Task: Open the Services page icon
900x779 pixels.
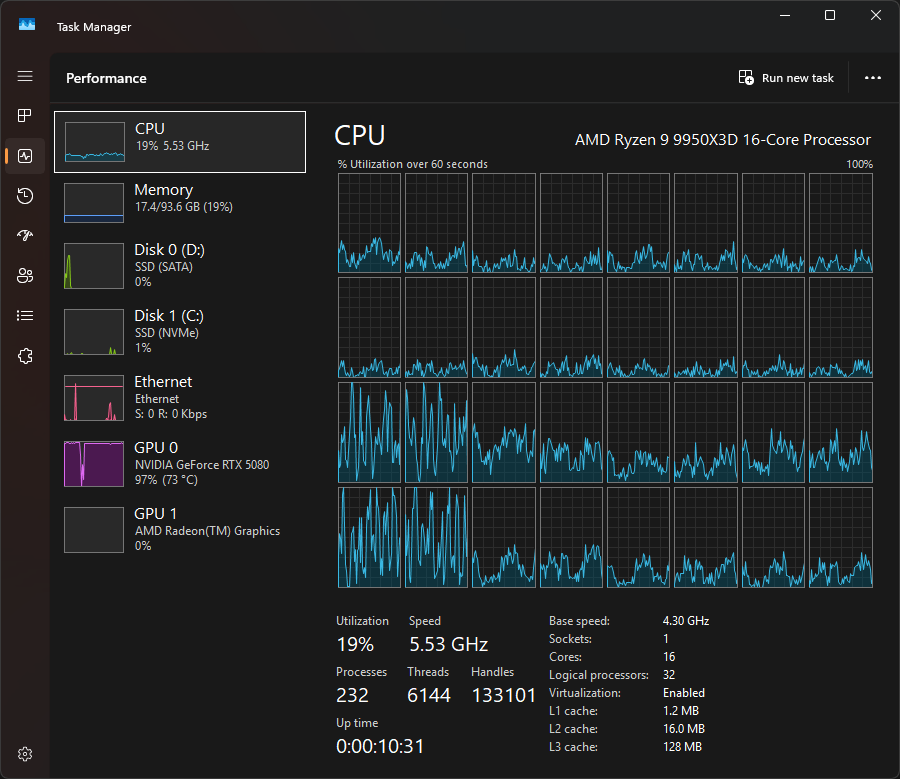Action: 25,356
